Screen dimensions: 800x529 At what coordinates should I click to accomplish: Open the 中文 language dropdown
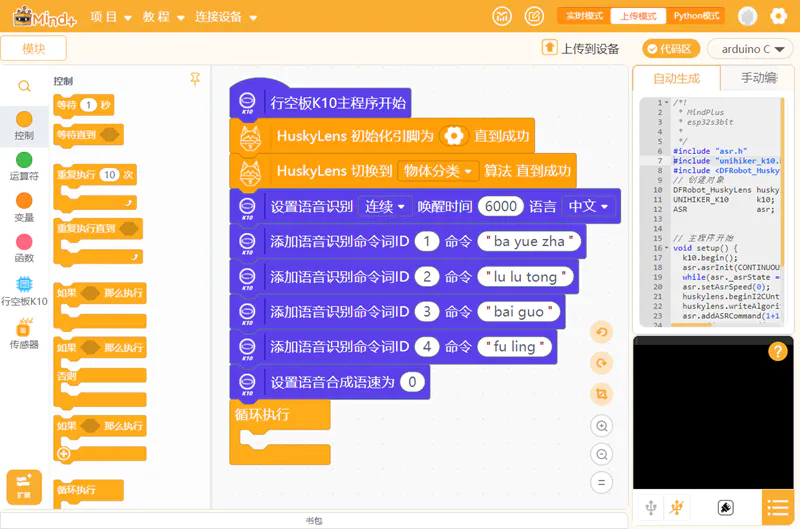click(x=588, y=206)
